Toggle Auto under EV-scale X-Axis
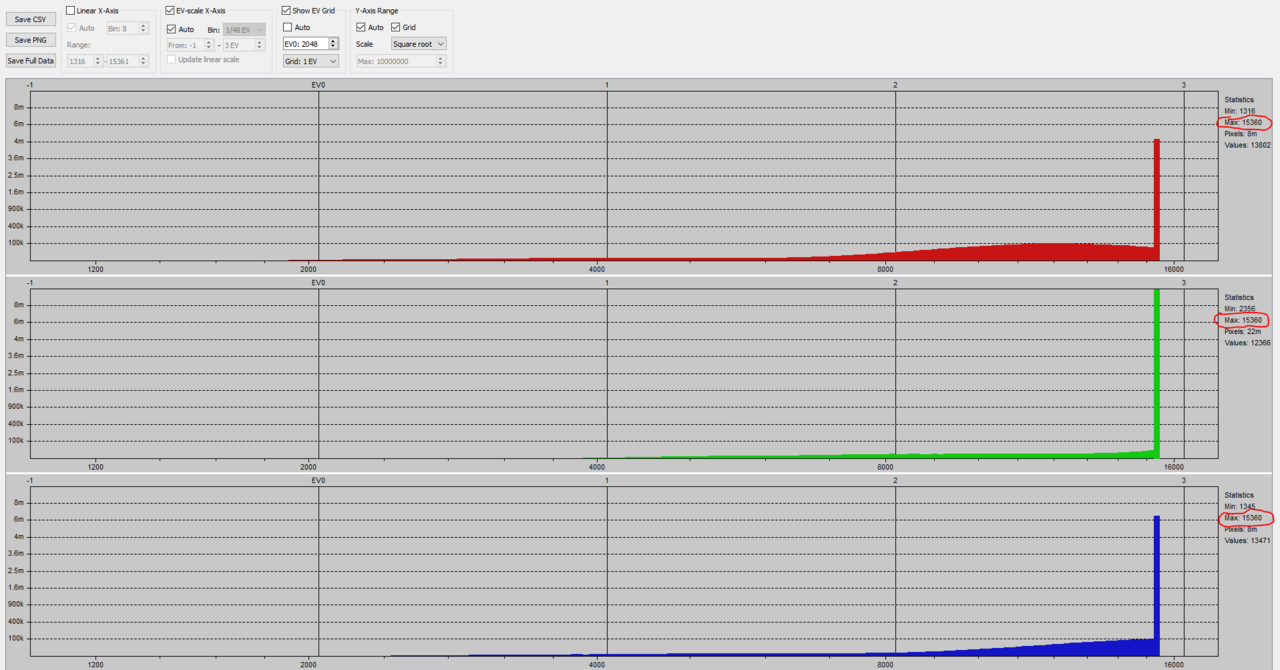This screenshot has width=1280, height=670. point(172,29)
